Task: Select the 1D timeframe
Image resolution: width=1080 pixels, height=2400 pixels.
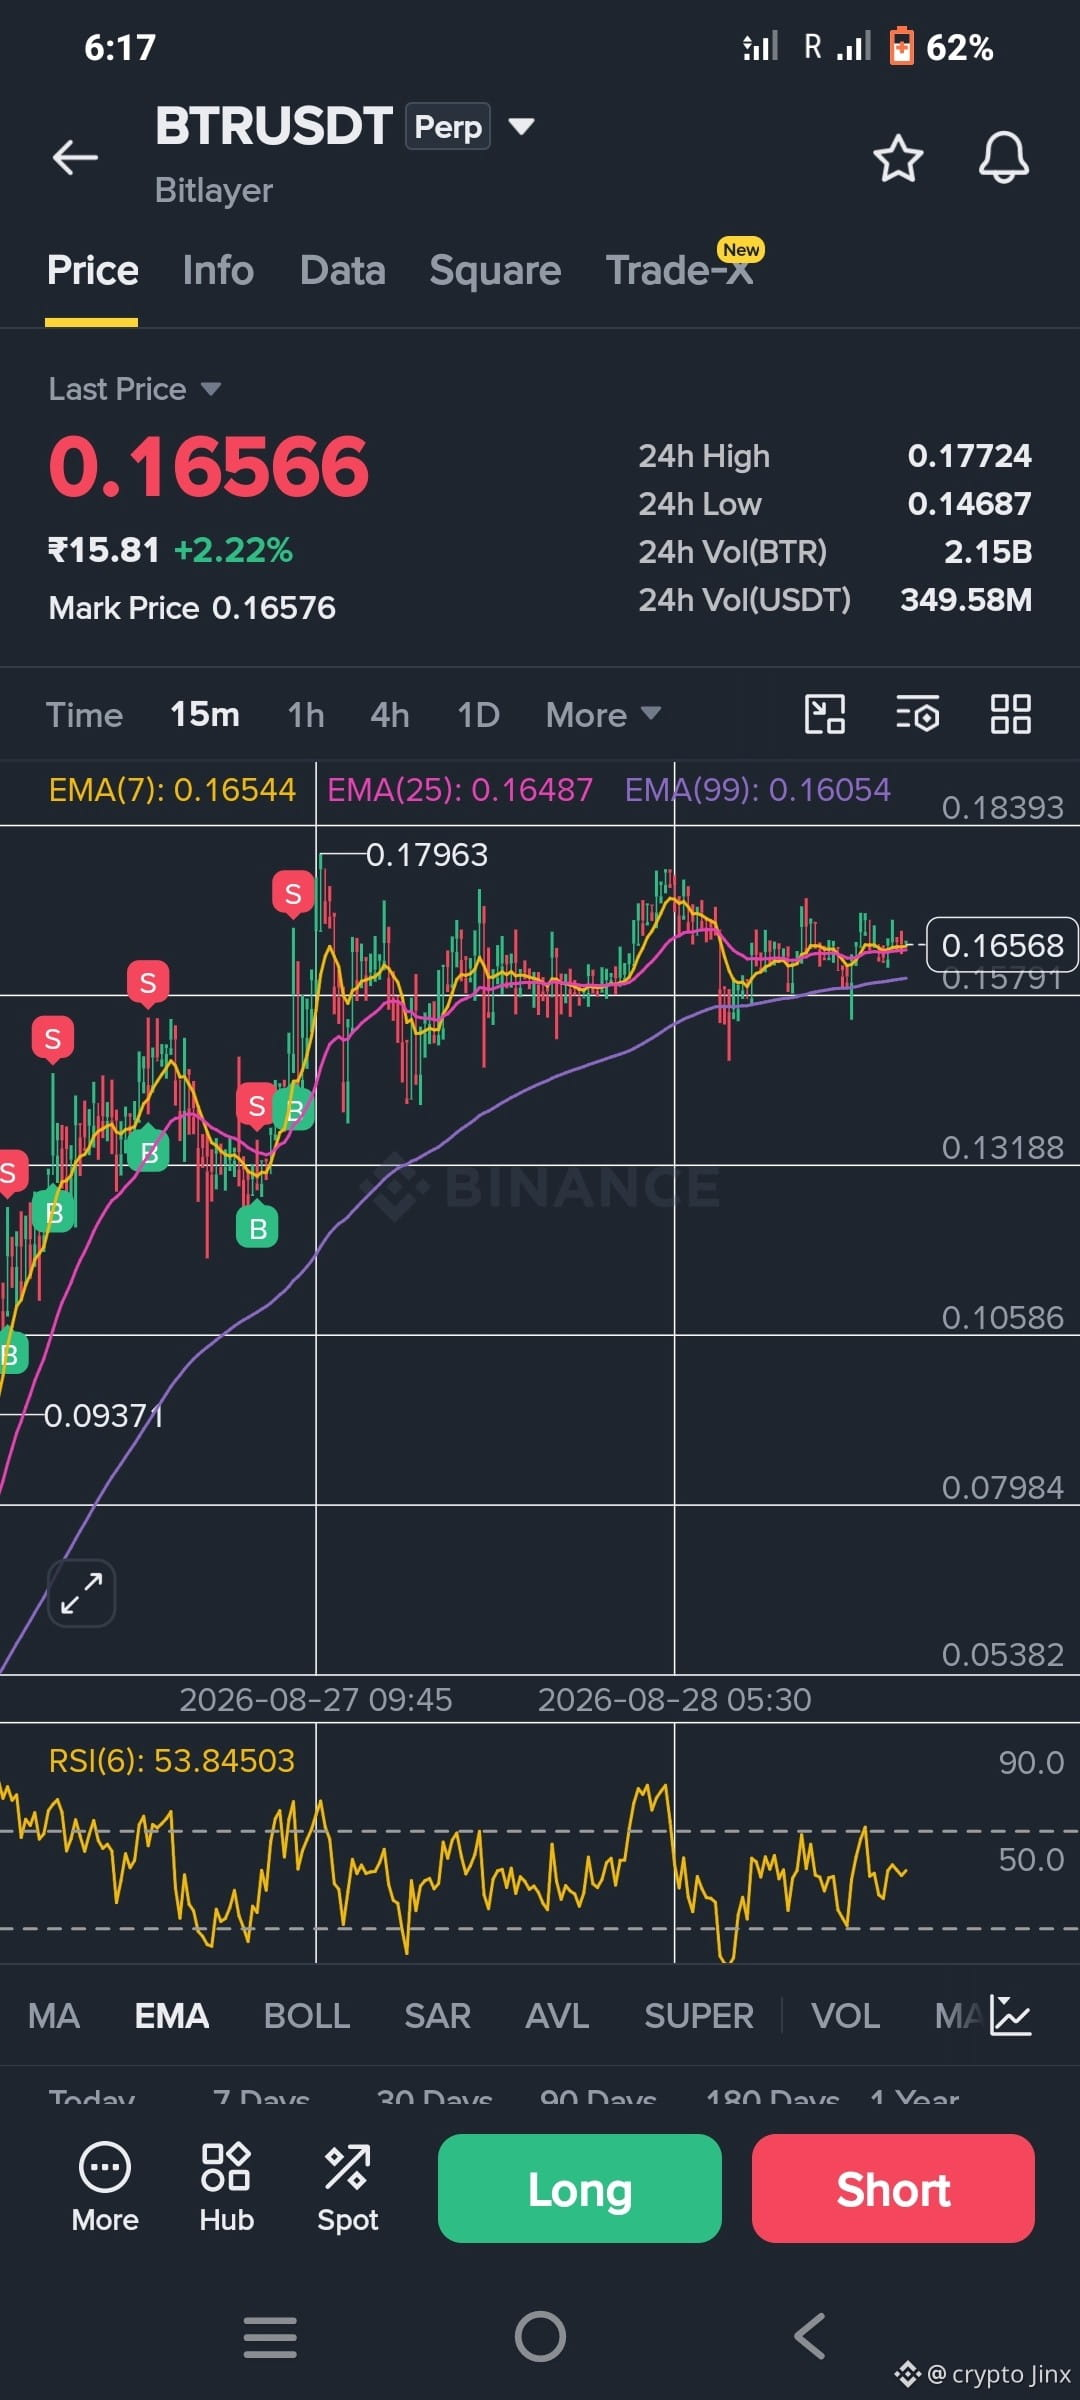Action: tap(478, 715)
